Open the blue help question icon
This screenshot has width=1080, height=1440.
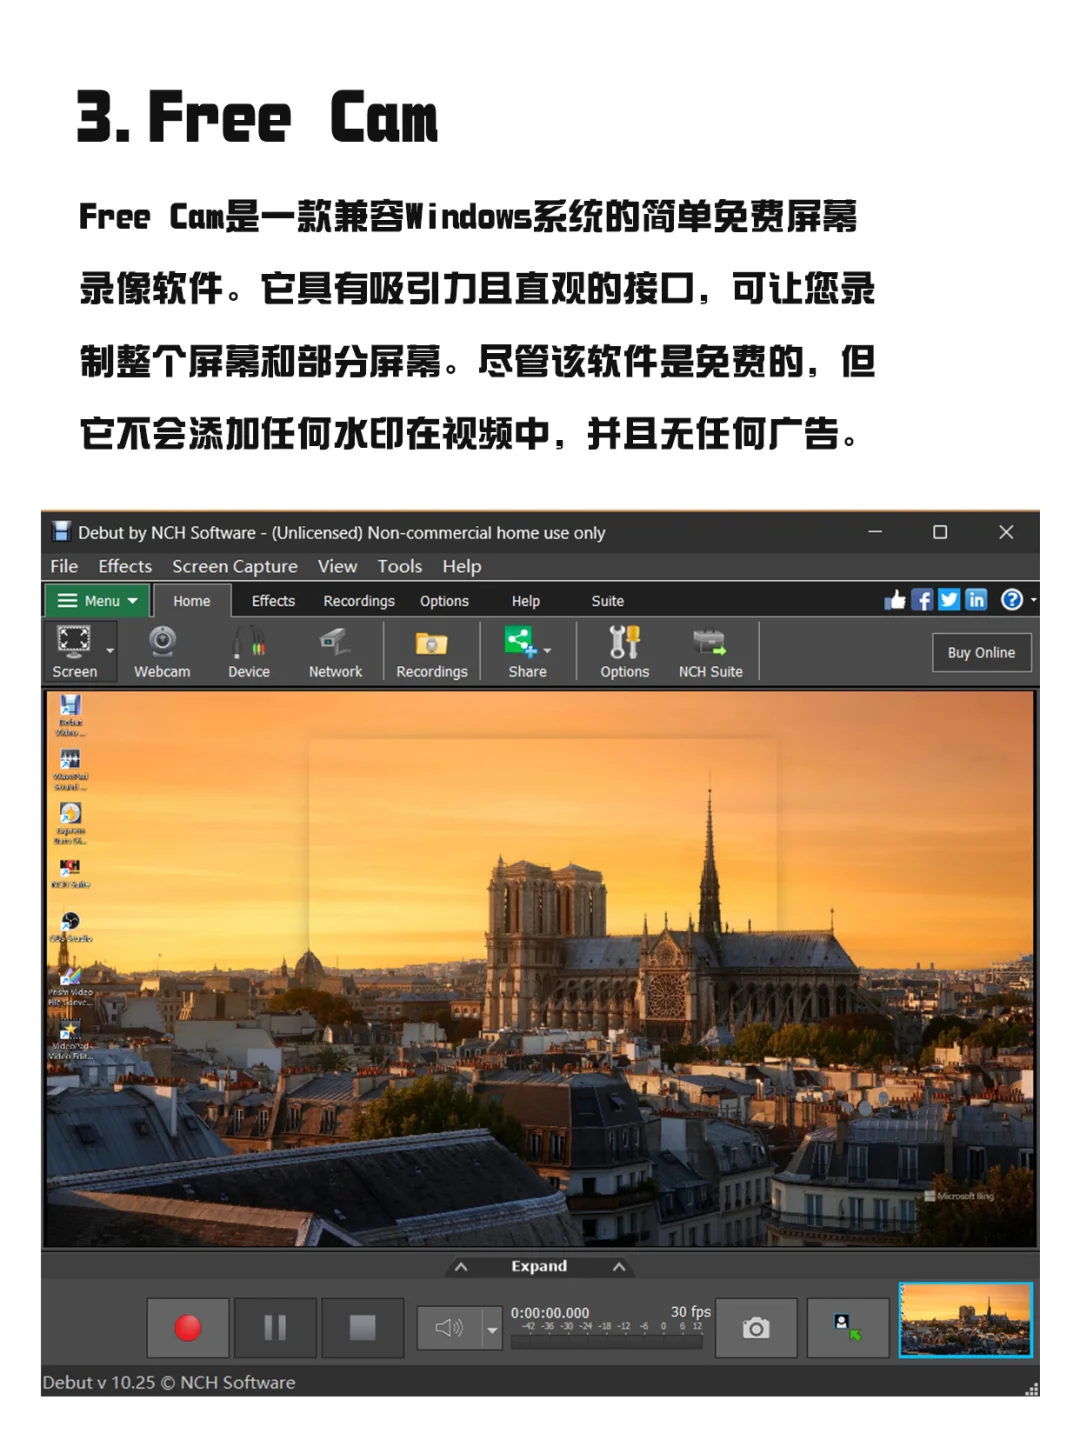(1012, 599)
